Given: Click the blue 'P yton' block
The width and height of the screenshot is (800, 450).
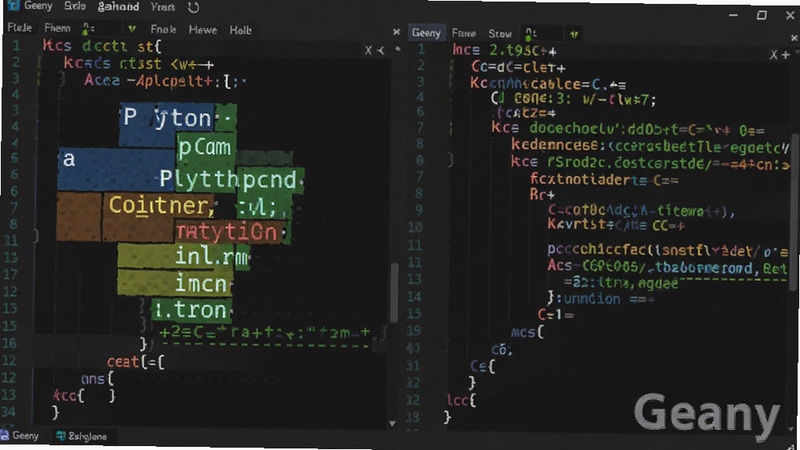Looking at the screenshot, I should pyautogui.click(x=167, y=118).
